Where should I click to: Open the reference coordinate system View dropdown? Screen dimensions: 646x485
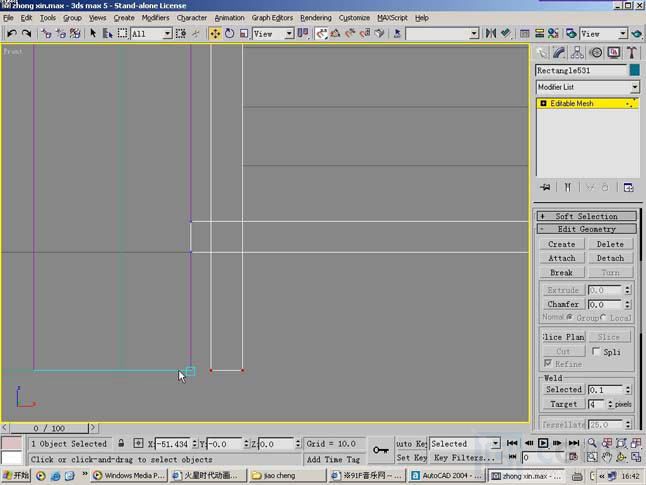click(273, 34)
